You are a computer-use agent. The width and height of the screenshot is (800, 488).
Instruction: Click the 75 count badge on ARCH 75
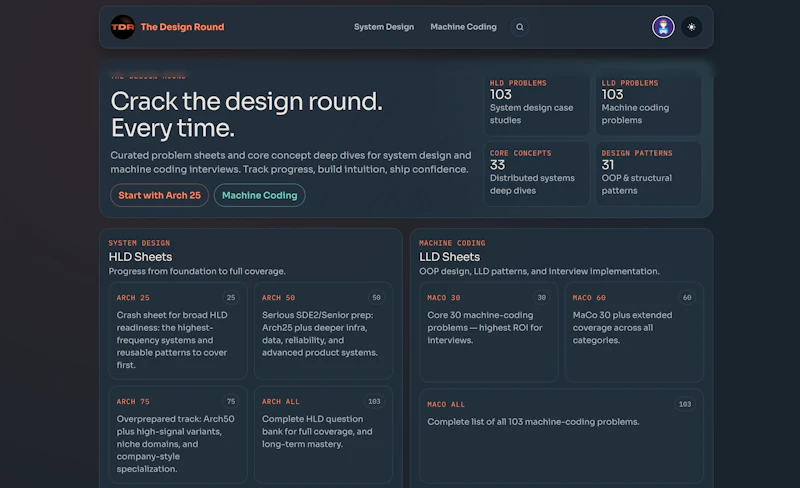231,402
